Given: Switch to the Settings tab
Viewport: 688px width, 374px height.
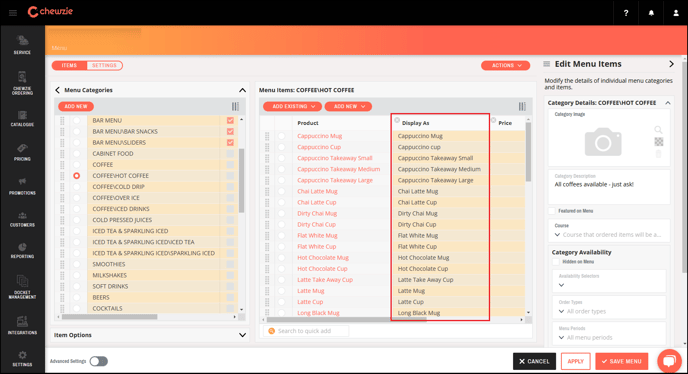Looking at the screenshot, I should (x=104, y=65).
